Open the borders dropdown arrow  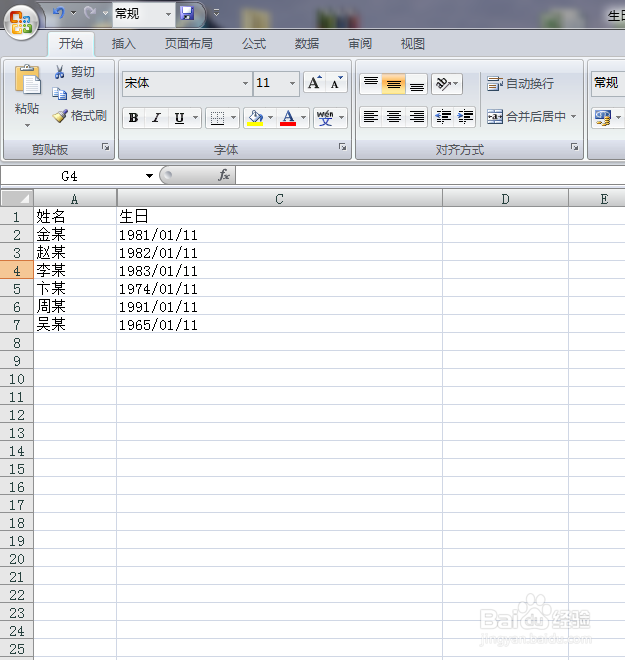(234, 118)
